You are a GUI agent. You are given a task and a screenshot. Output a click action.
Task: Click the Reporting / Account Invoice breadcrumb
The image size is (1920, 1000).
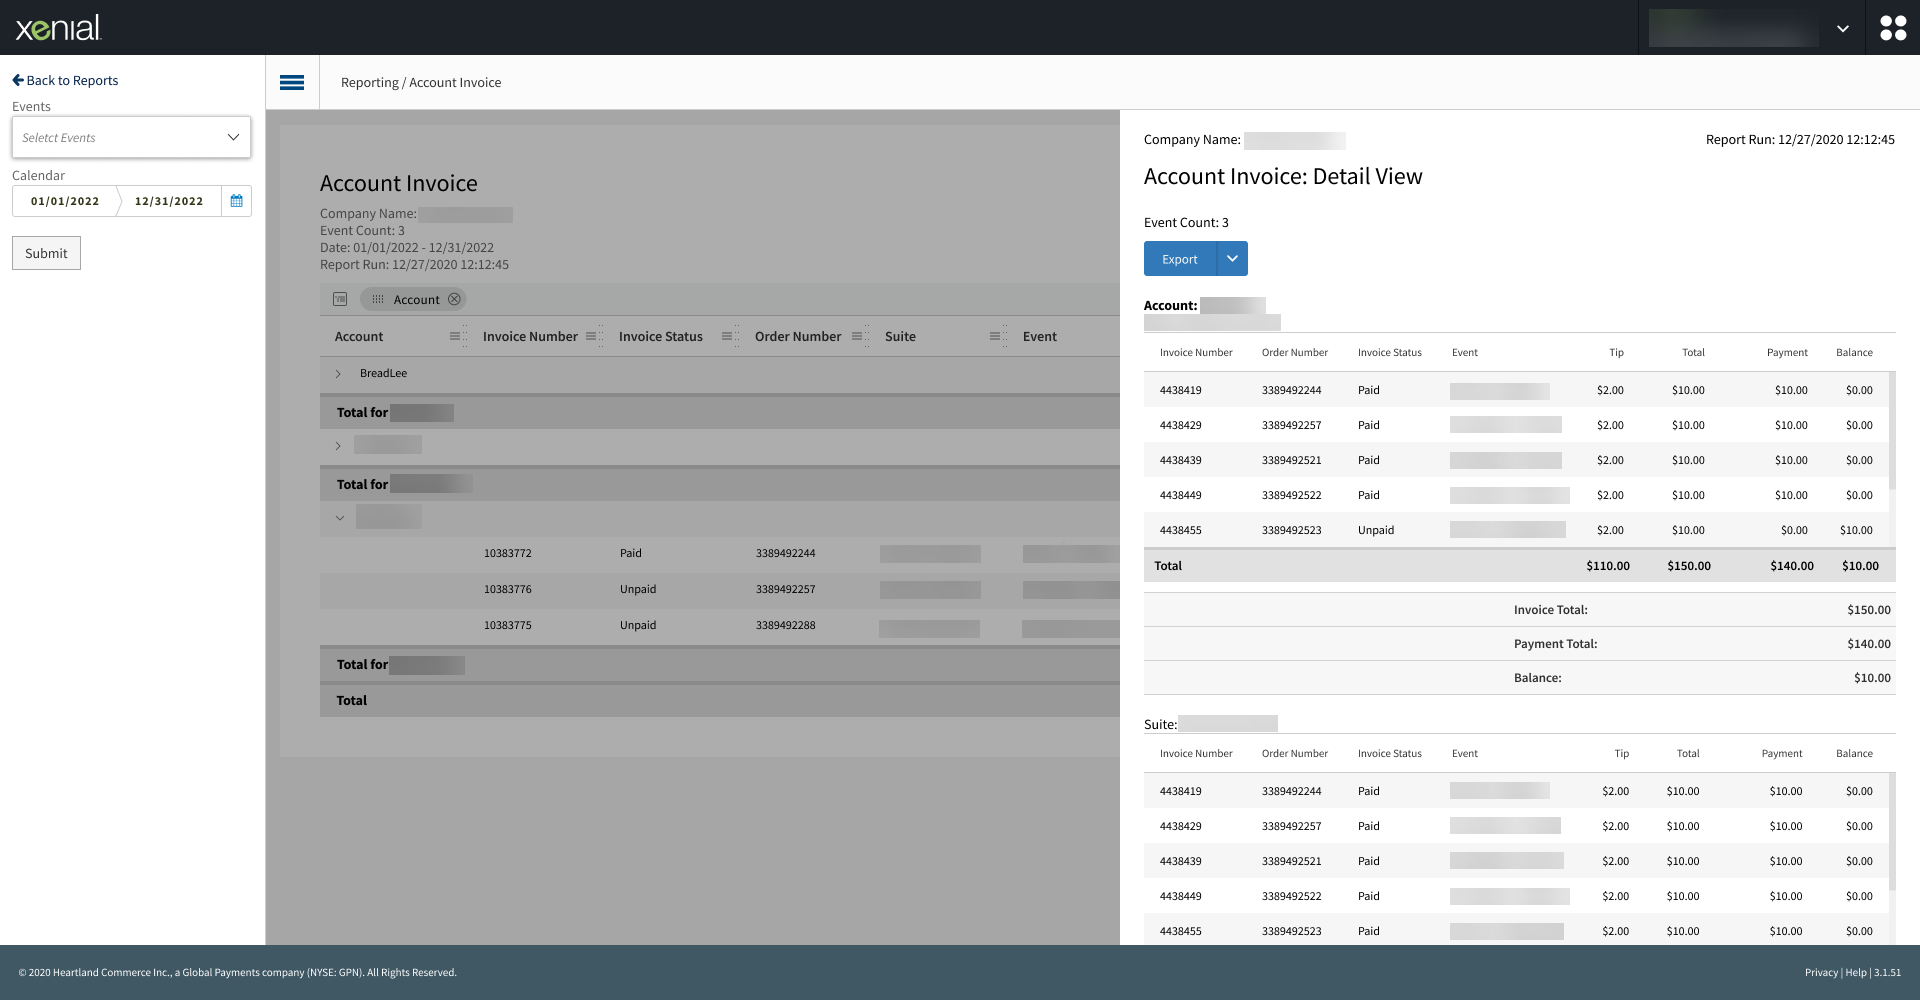click(420, 82)
